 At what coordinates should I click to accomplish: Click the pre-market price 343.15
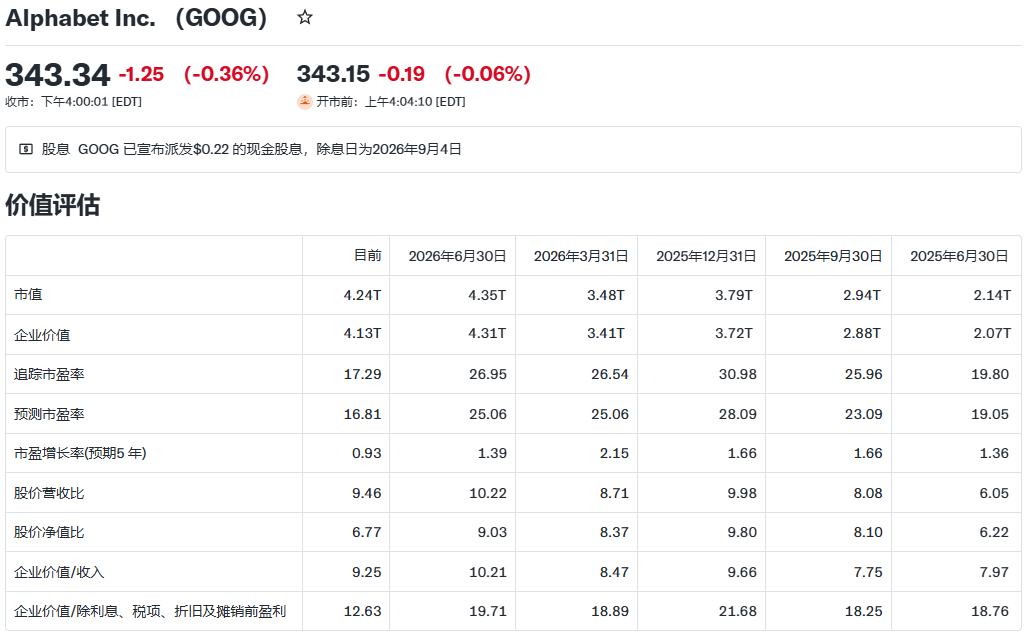(x=333, y=74)
